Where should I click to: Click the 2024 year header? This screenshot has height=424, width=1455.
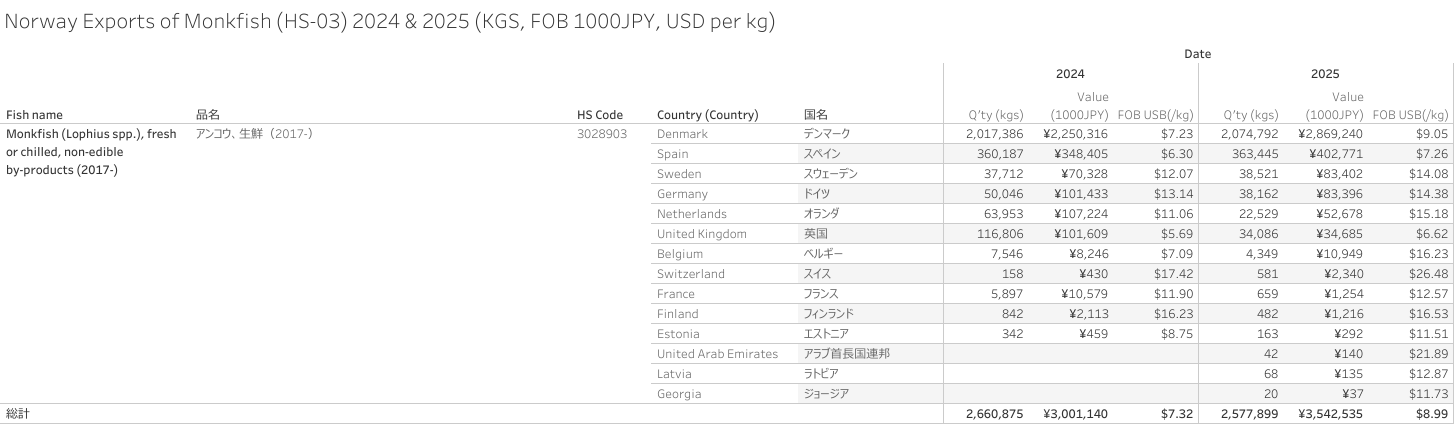pyautogui.click(x=1070, y=74)
